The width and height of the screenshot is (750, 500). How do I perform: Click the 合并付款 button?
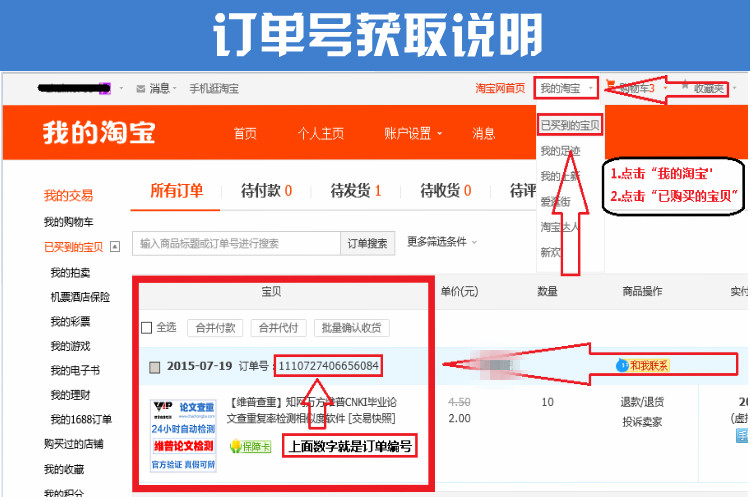[x=215, y=328]
